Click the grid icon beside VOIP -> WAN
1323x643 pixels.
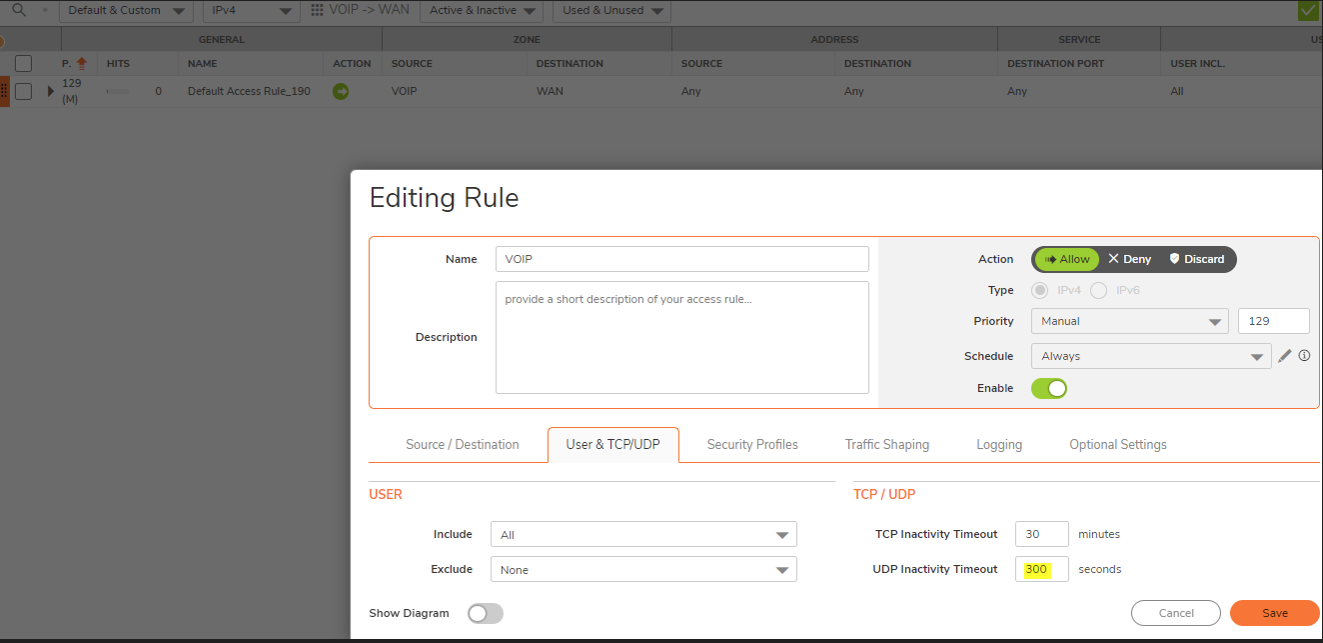click(x=317, y=10)
